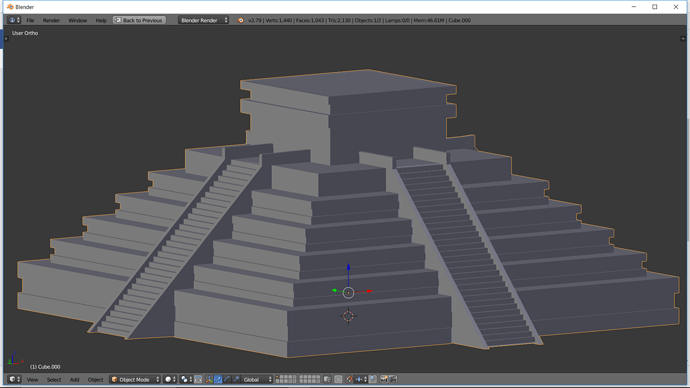Click the green Y-axis manipulator arrow
690x388 pixels.
[x=334, y=290]
